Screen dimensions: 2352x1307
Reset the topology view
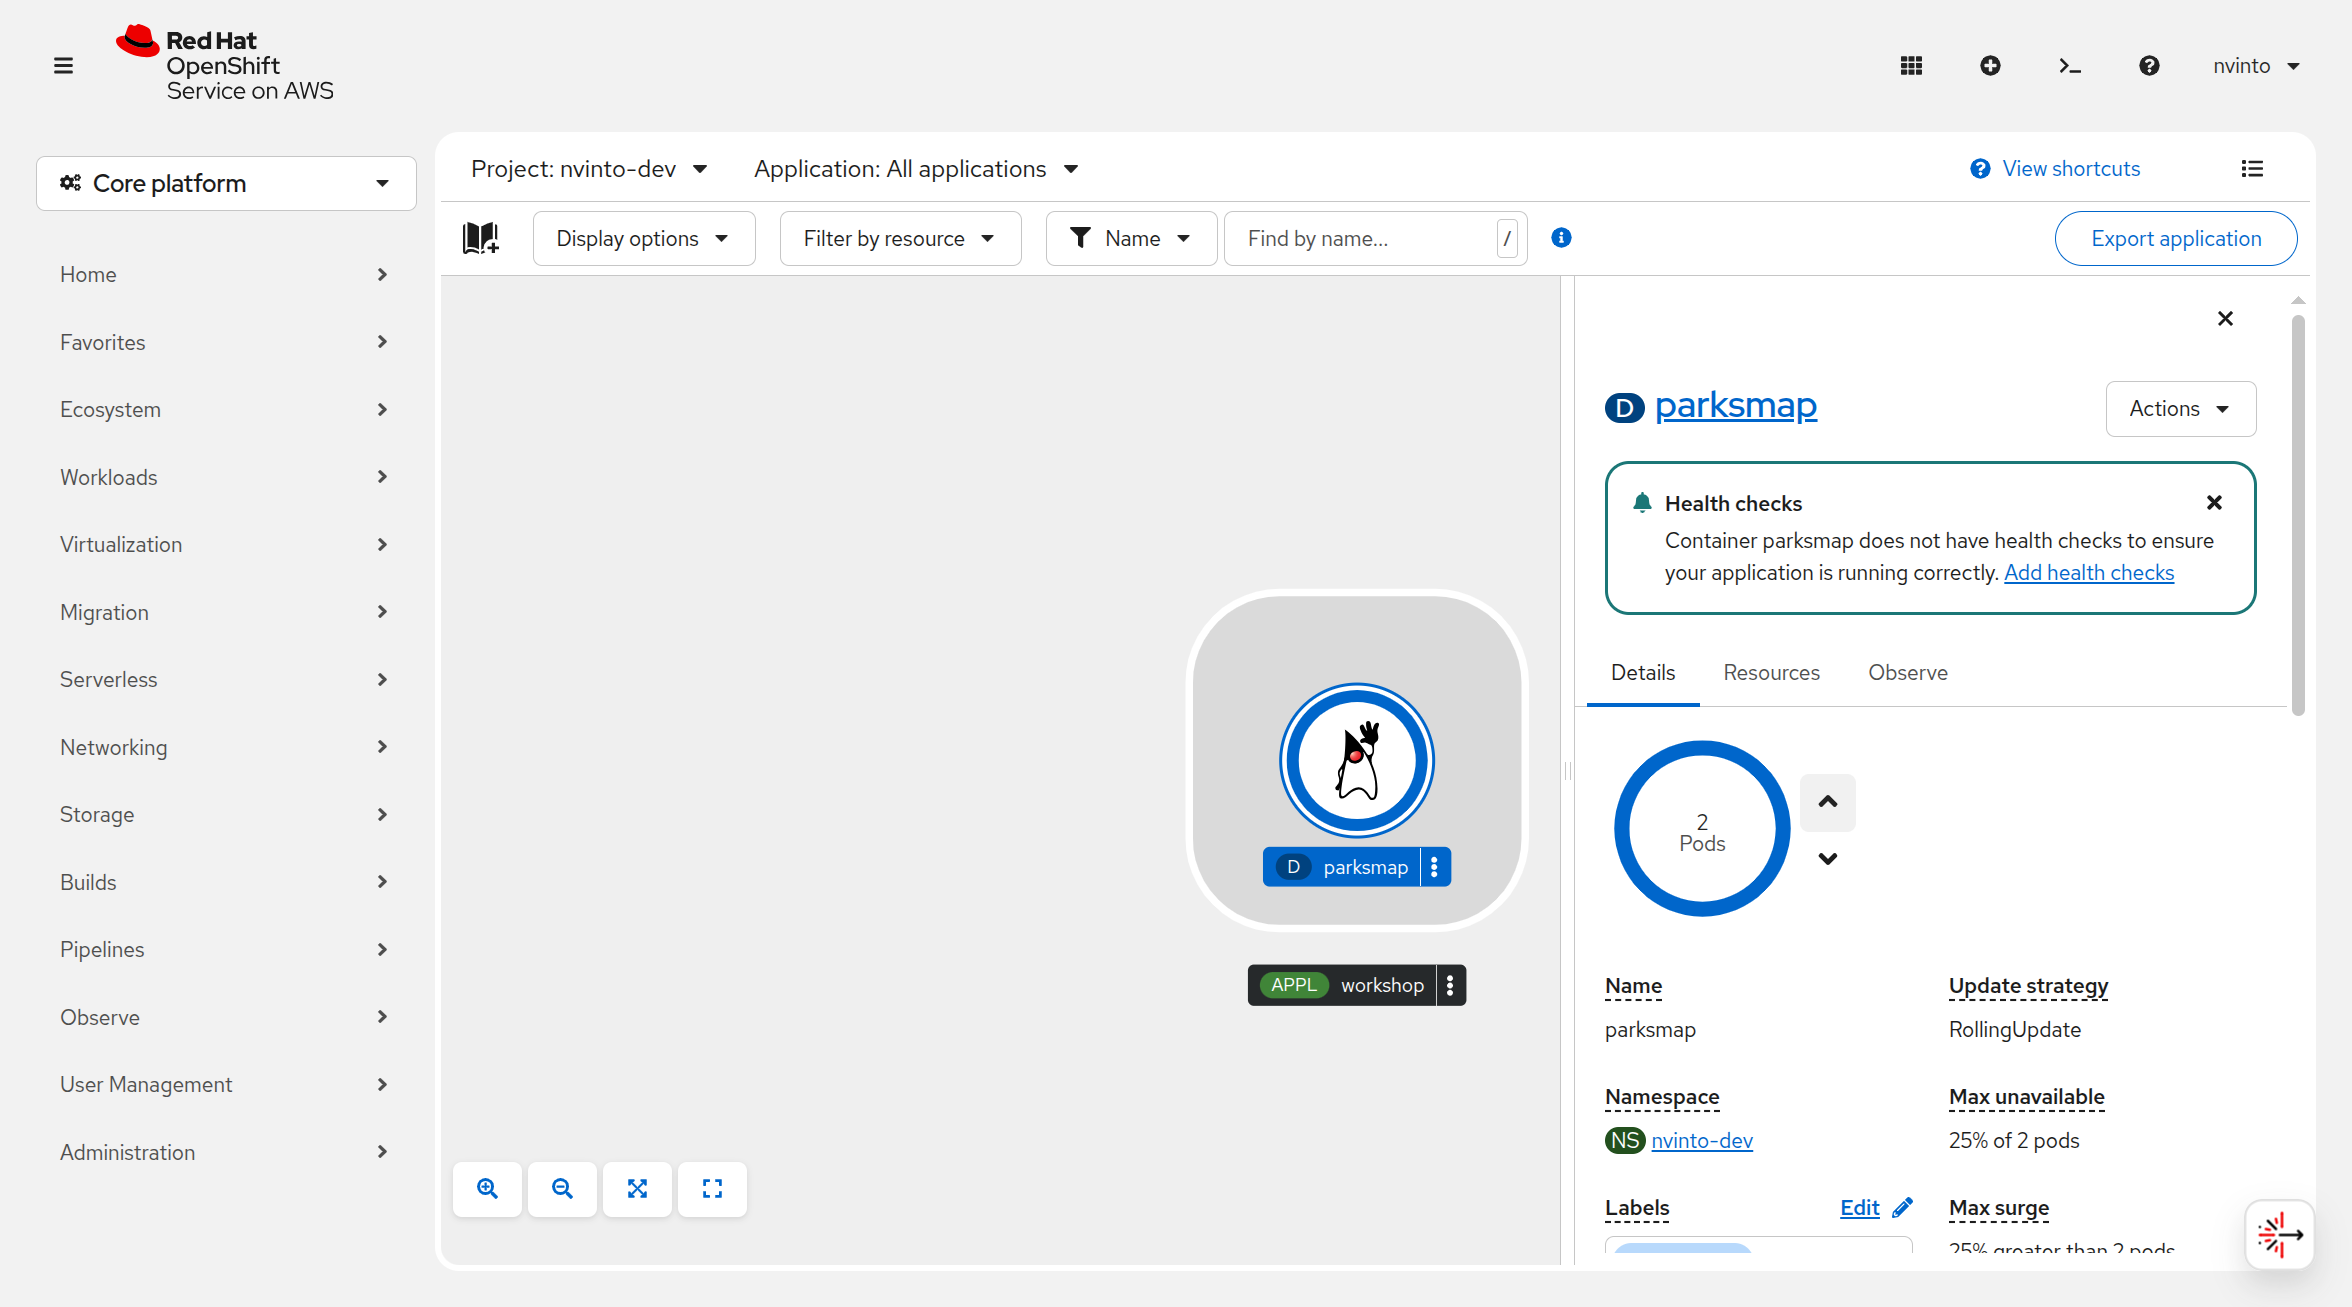click(x=712, y=1189)
